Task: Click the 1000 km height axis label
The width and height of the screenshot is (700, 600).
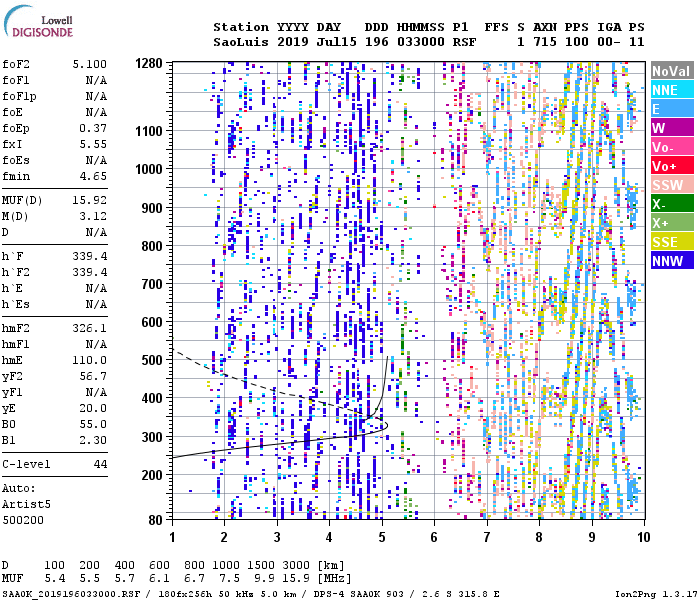Action: (x=149, y=169)
